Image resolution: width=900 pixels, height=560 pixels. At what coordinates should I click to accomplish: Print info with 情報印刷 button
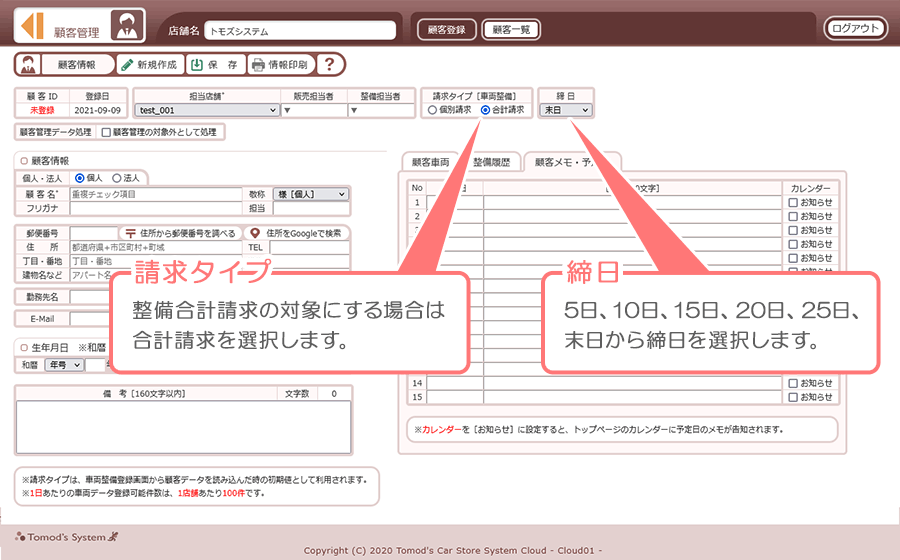(x=281, y=65)
